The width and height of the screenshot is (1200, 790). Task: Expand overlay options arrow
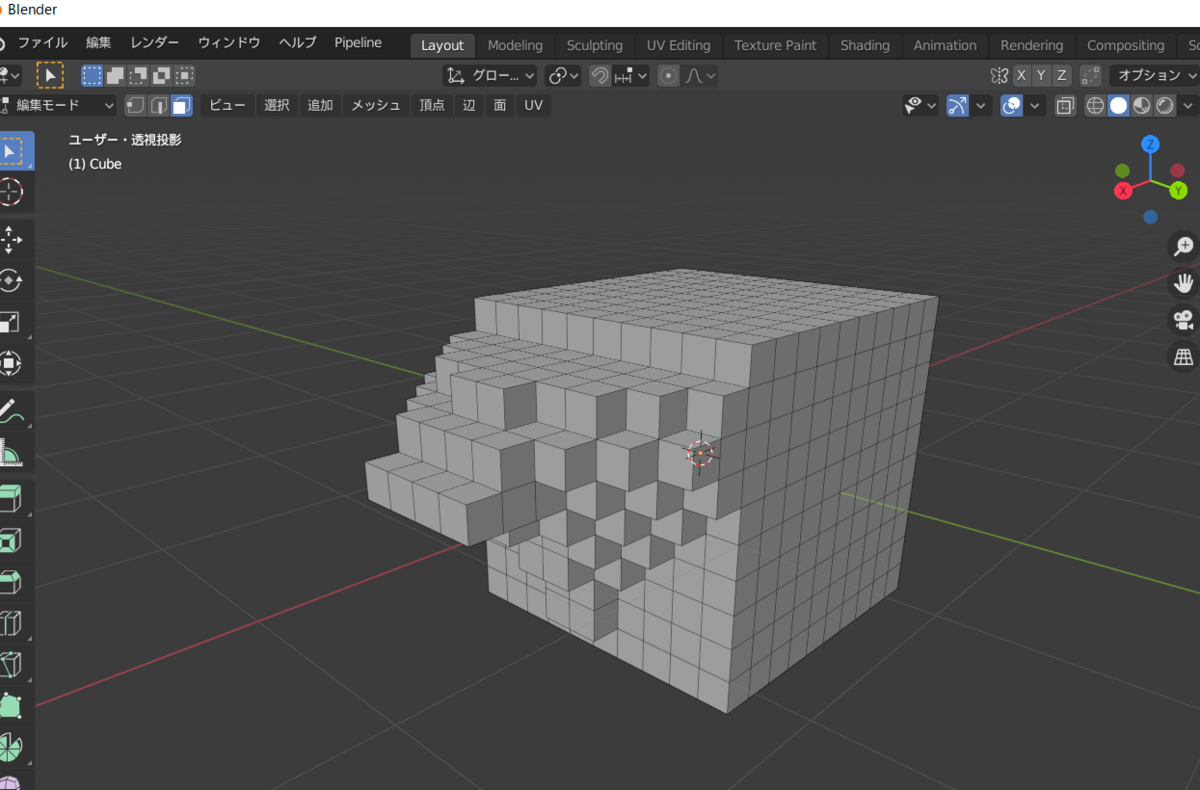[1036, 105]
